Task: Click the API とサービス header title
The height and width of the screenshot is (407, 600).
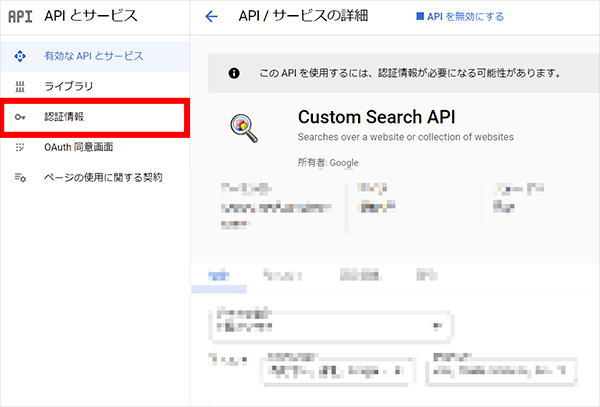Action: tap(91, 16)
